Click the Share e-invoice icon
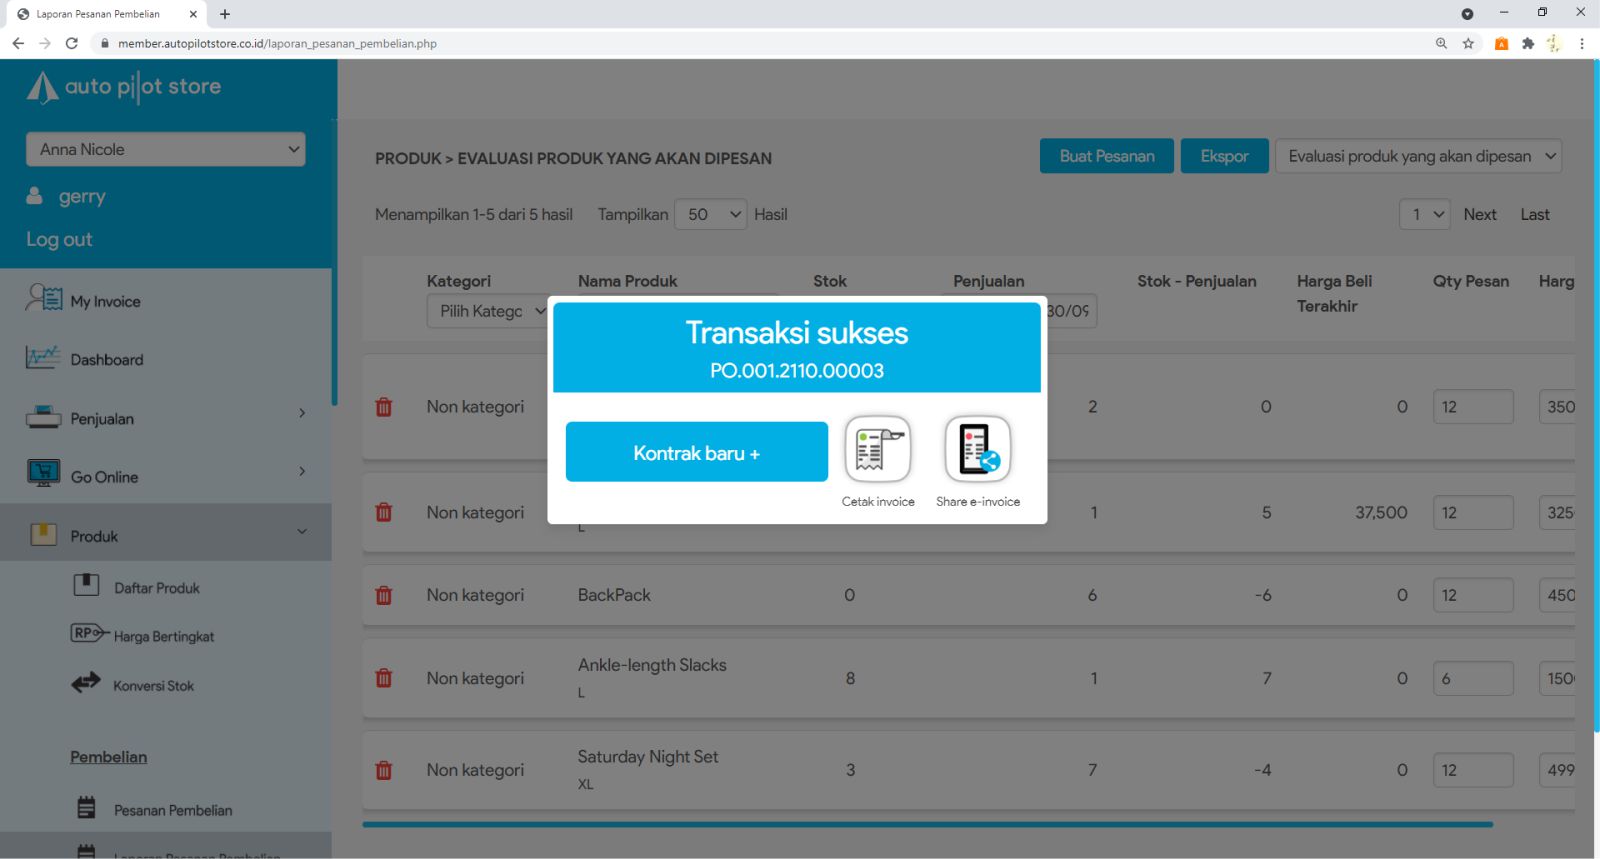 [x=977, y=450]
